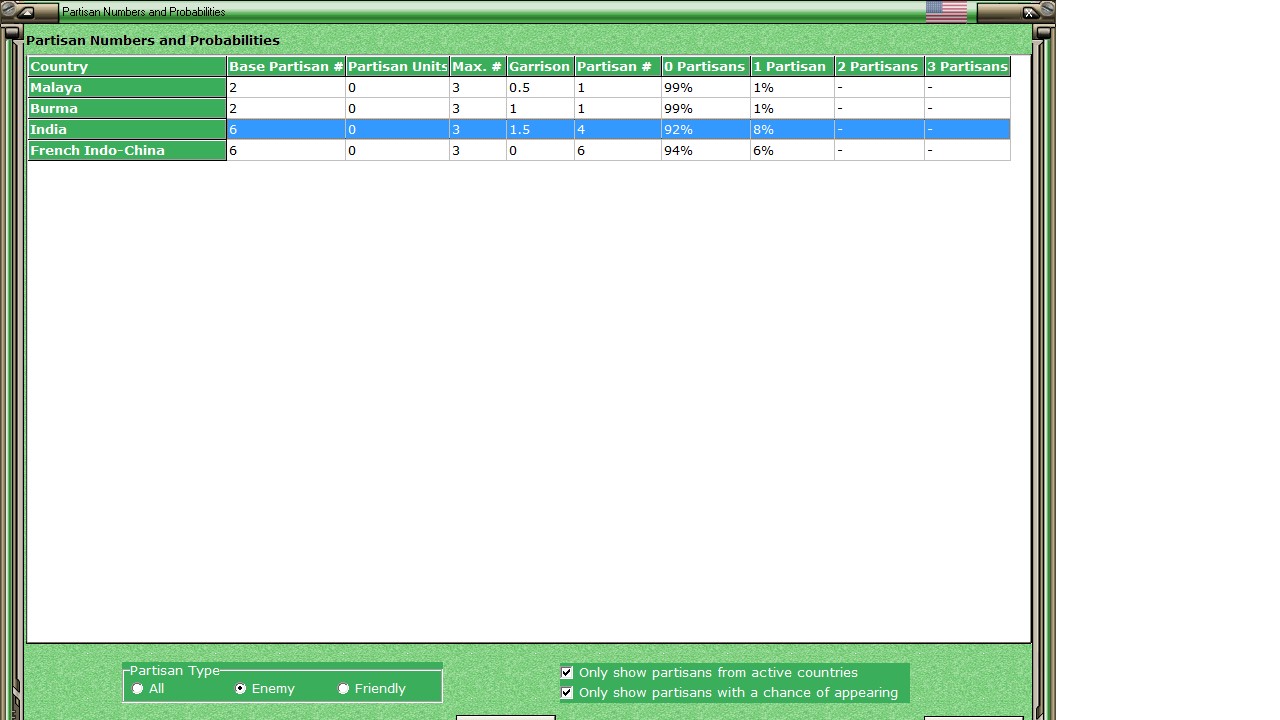Click French Indo-China's Partisan # value 6
1280x720 pixels.
617,150
